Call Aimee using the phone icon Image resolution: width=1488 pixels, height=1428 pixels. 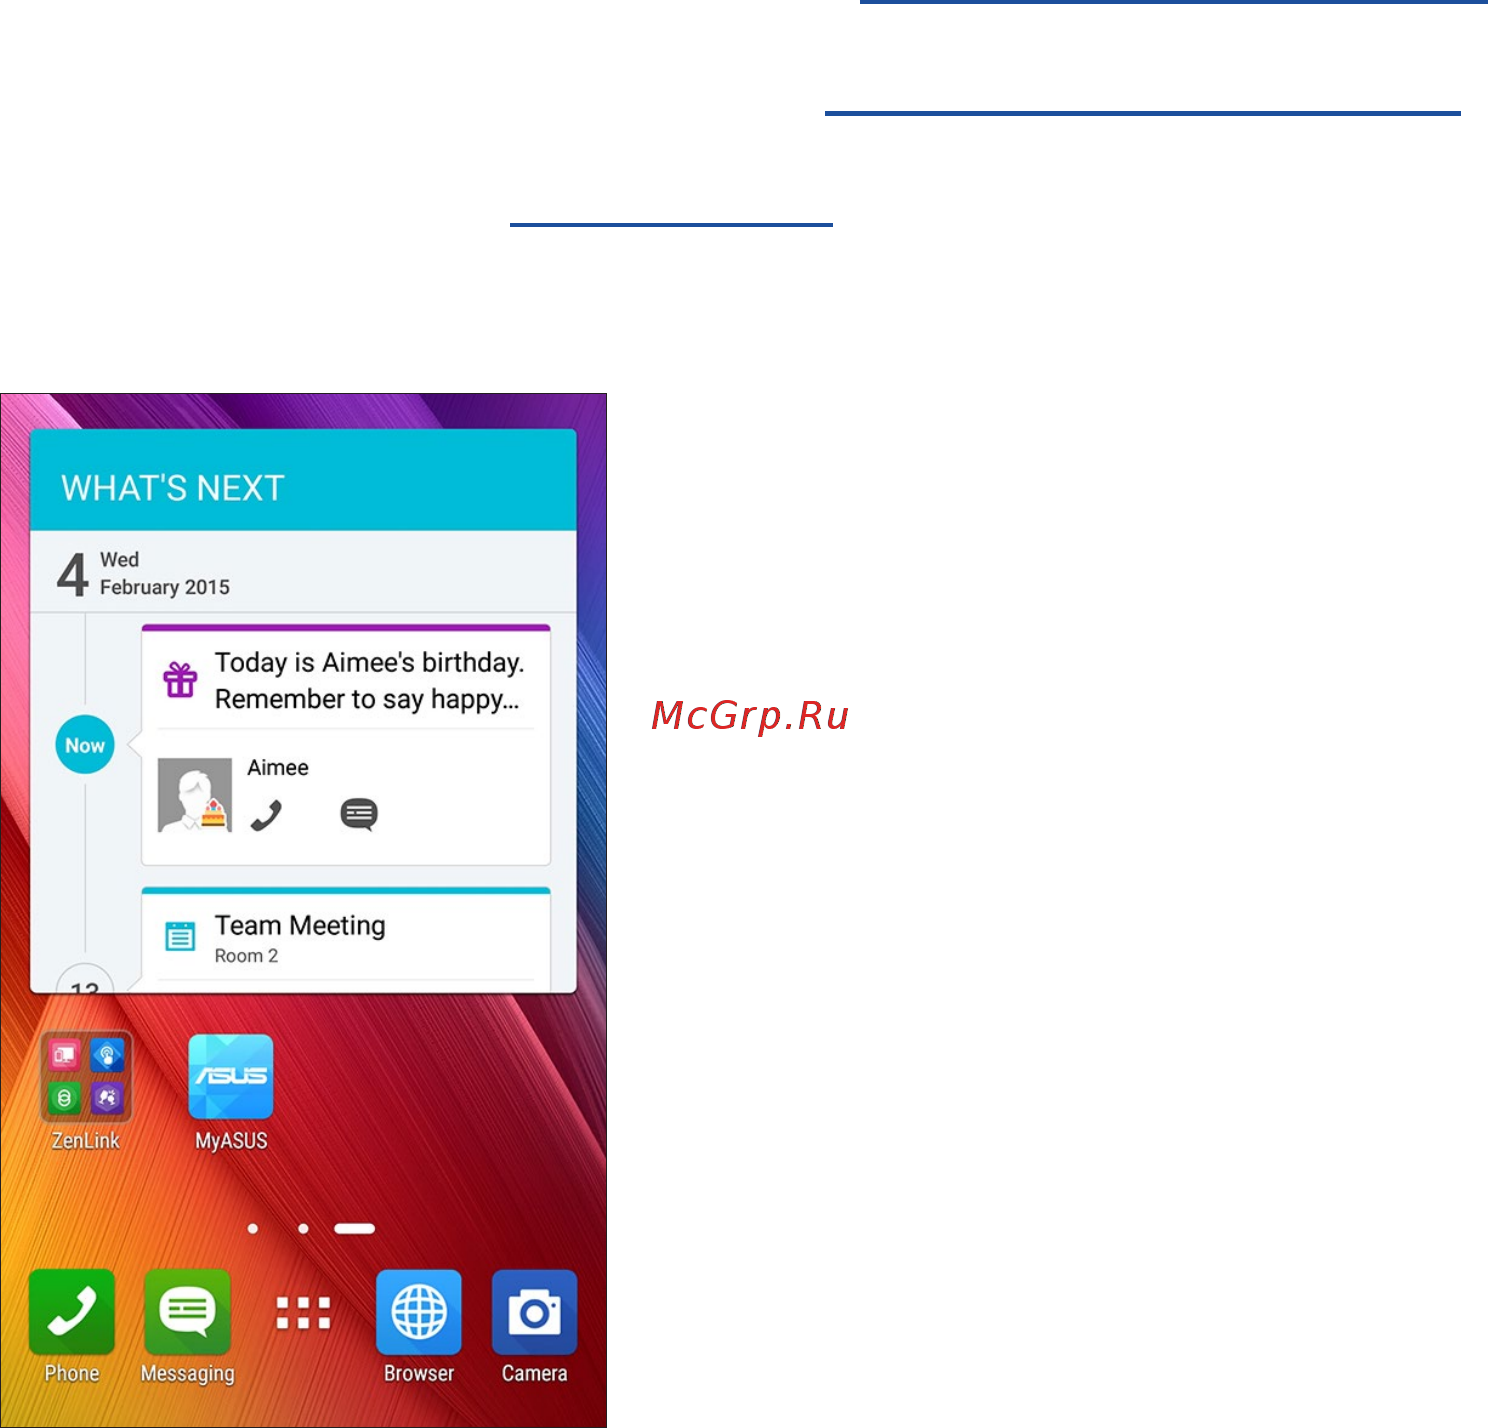click(x=266, y=815)
